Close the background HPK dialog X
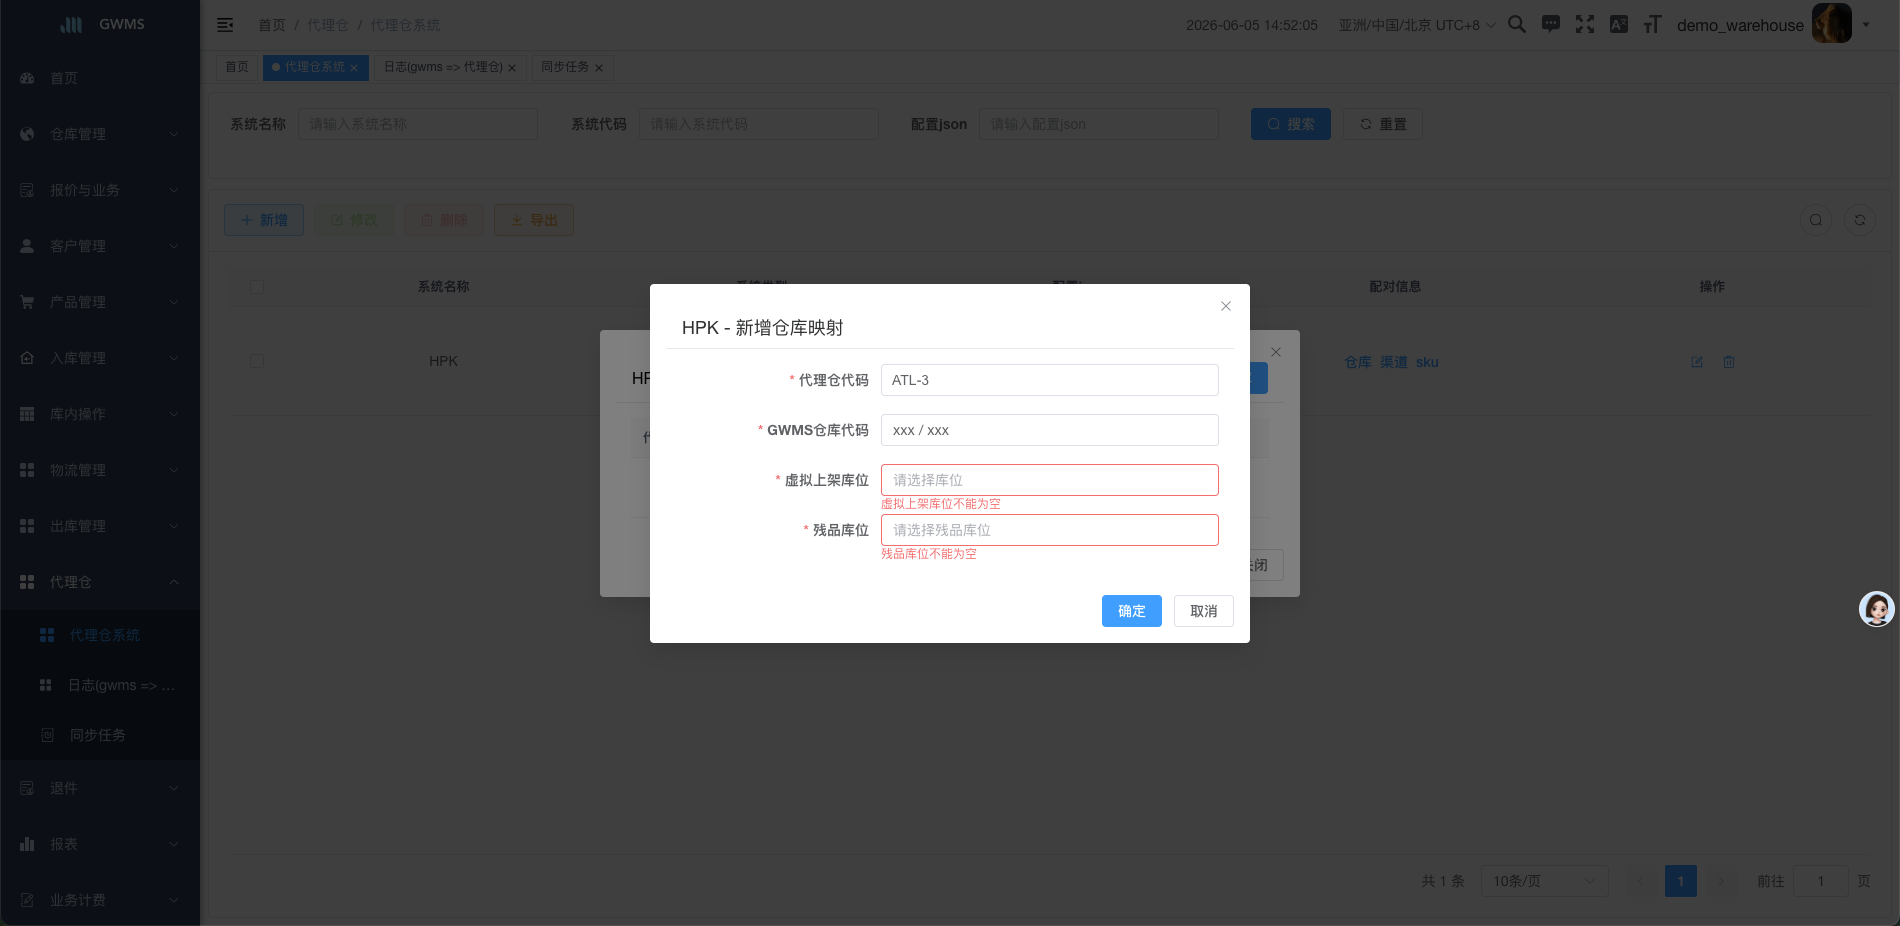Image resolution: width=1900 pixels, height=926 pixels. 1276,352
